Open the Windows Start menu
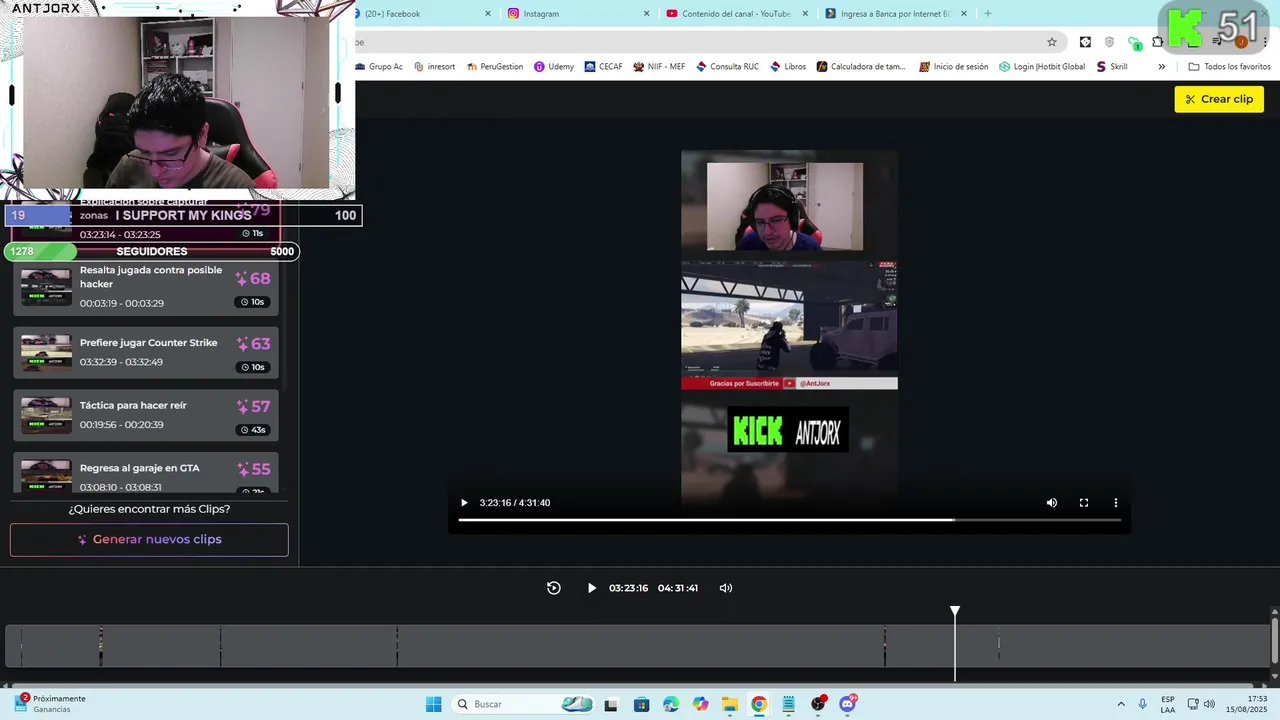This screenshot has width=1280, height=720. click(433, 704)
